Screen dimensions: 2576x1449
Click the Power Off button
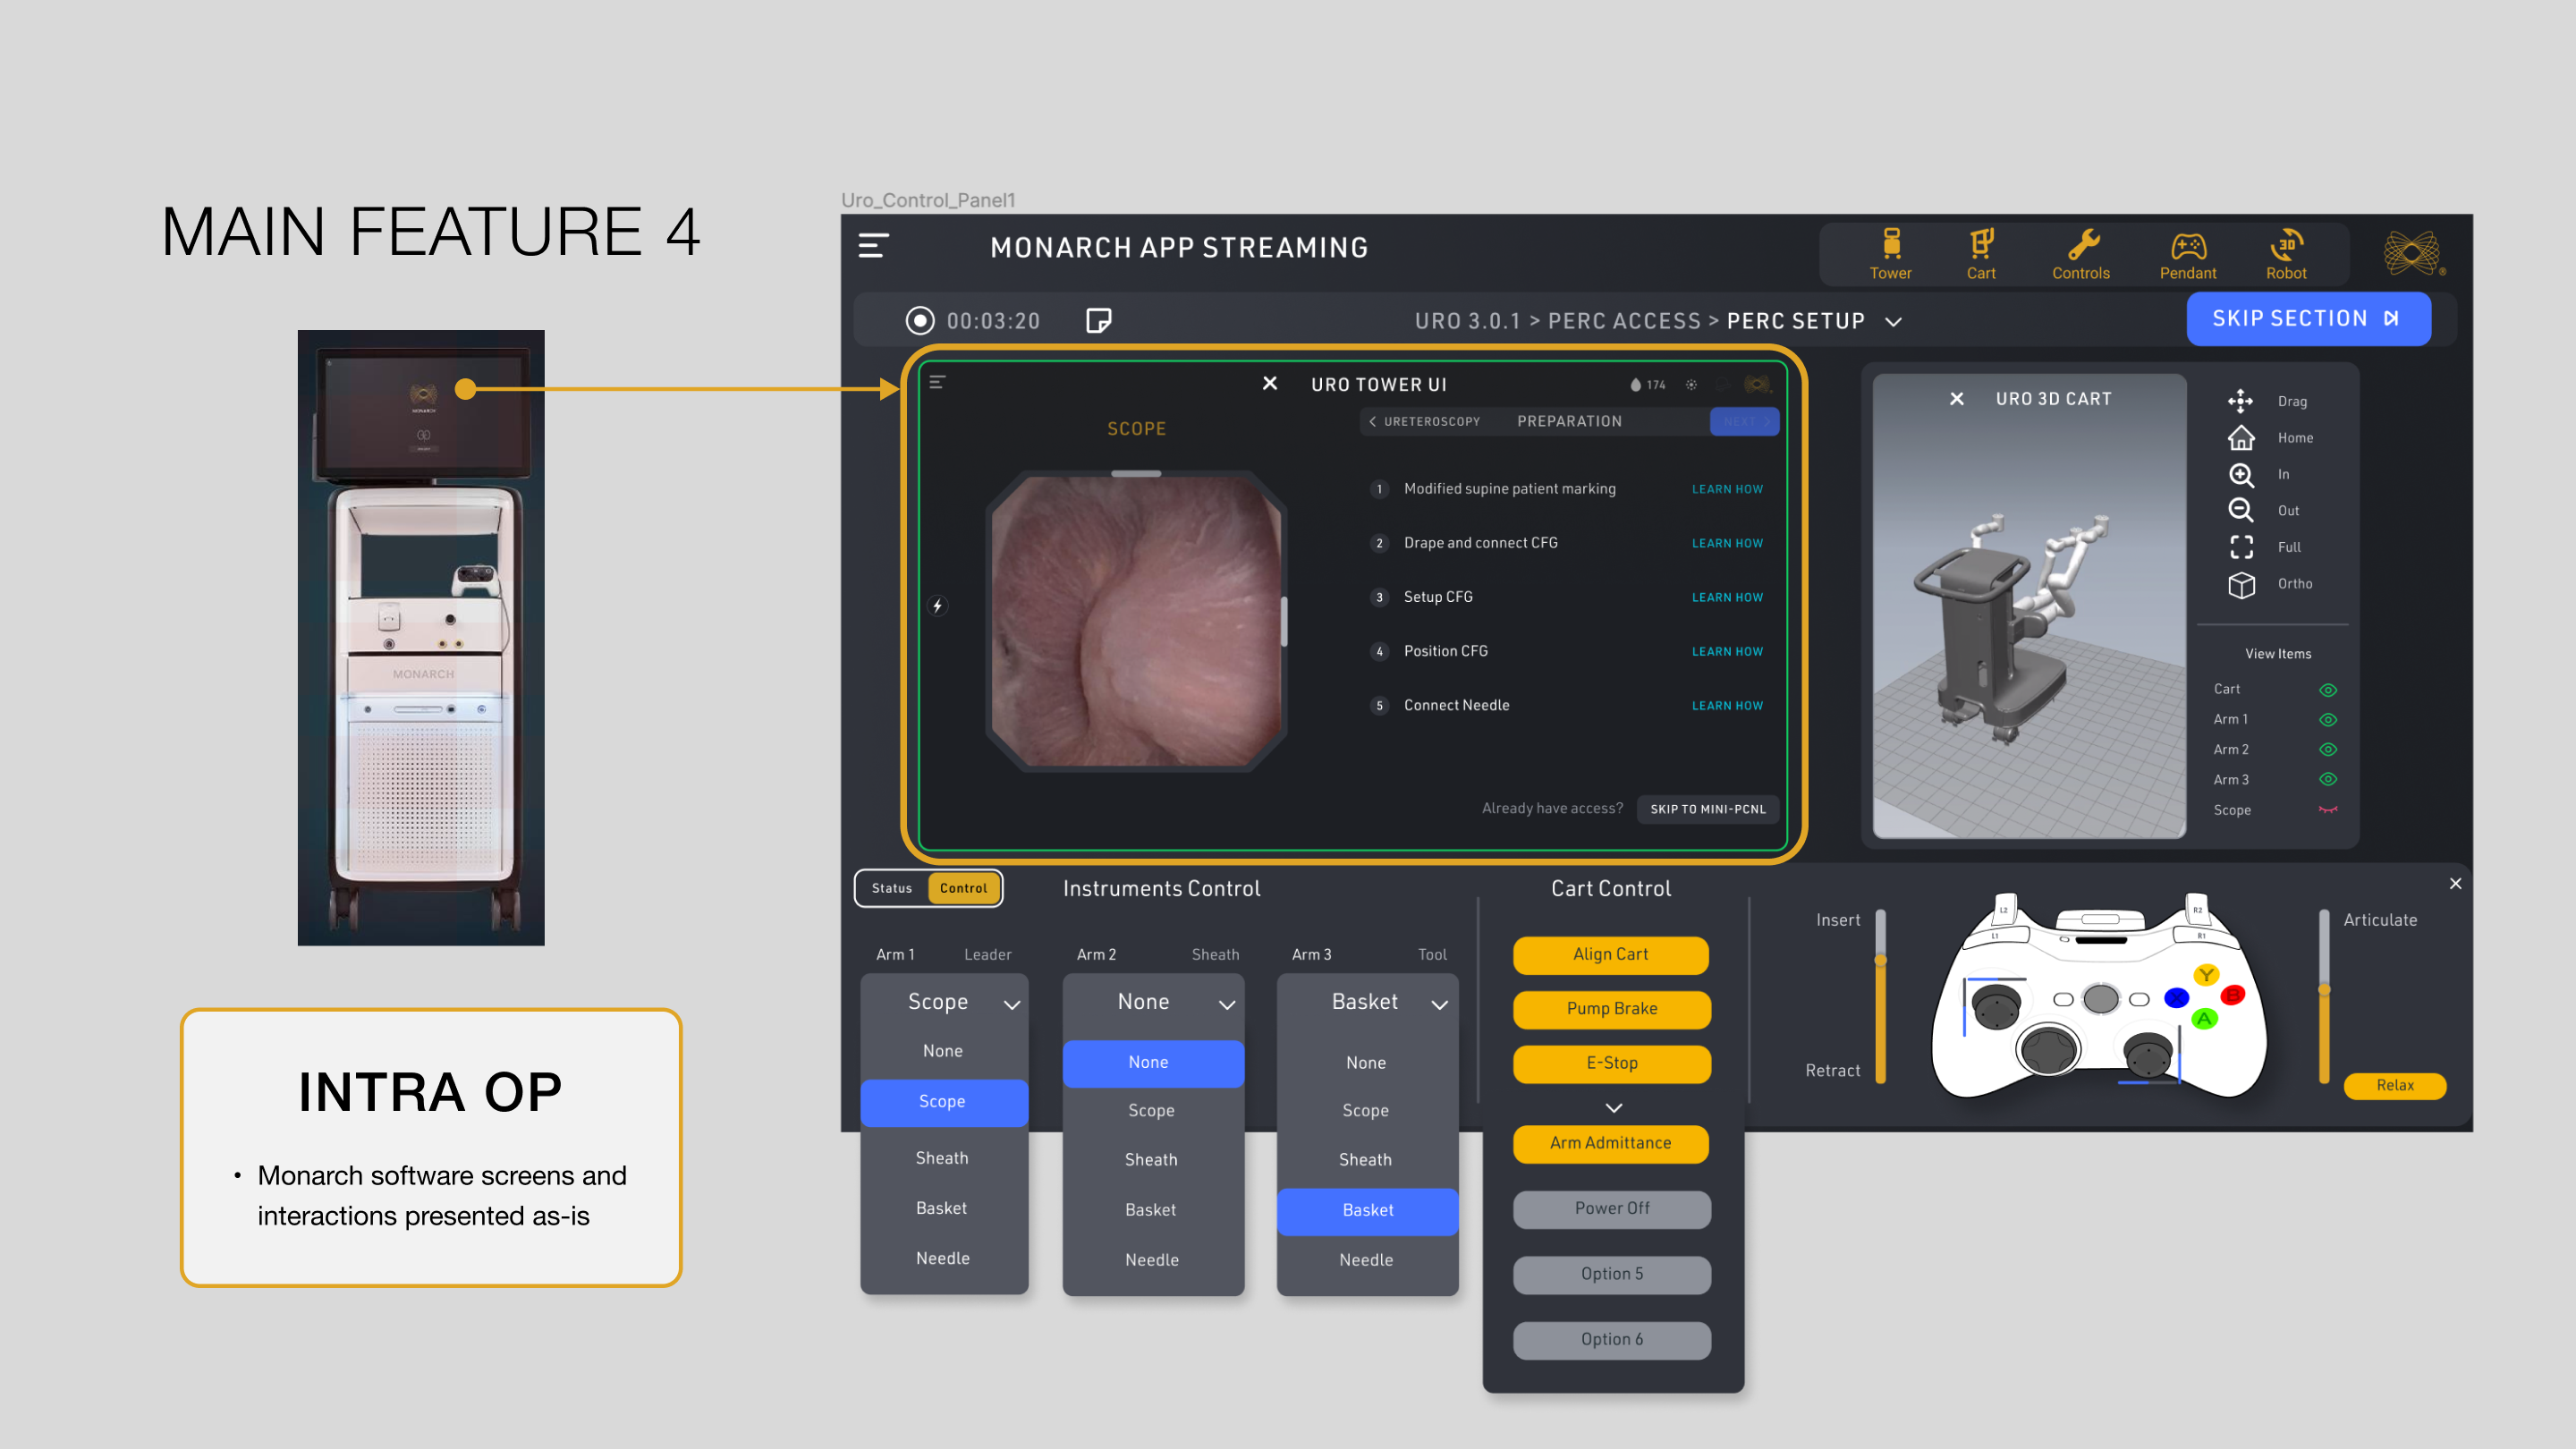[1612, 1209]
